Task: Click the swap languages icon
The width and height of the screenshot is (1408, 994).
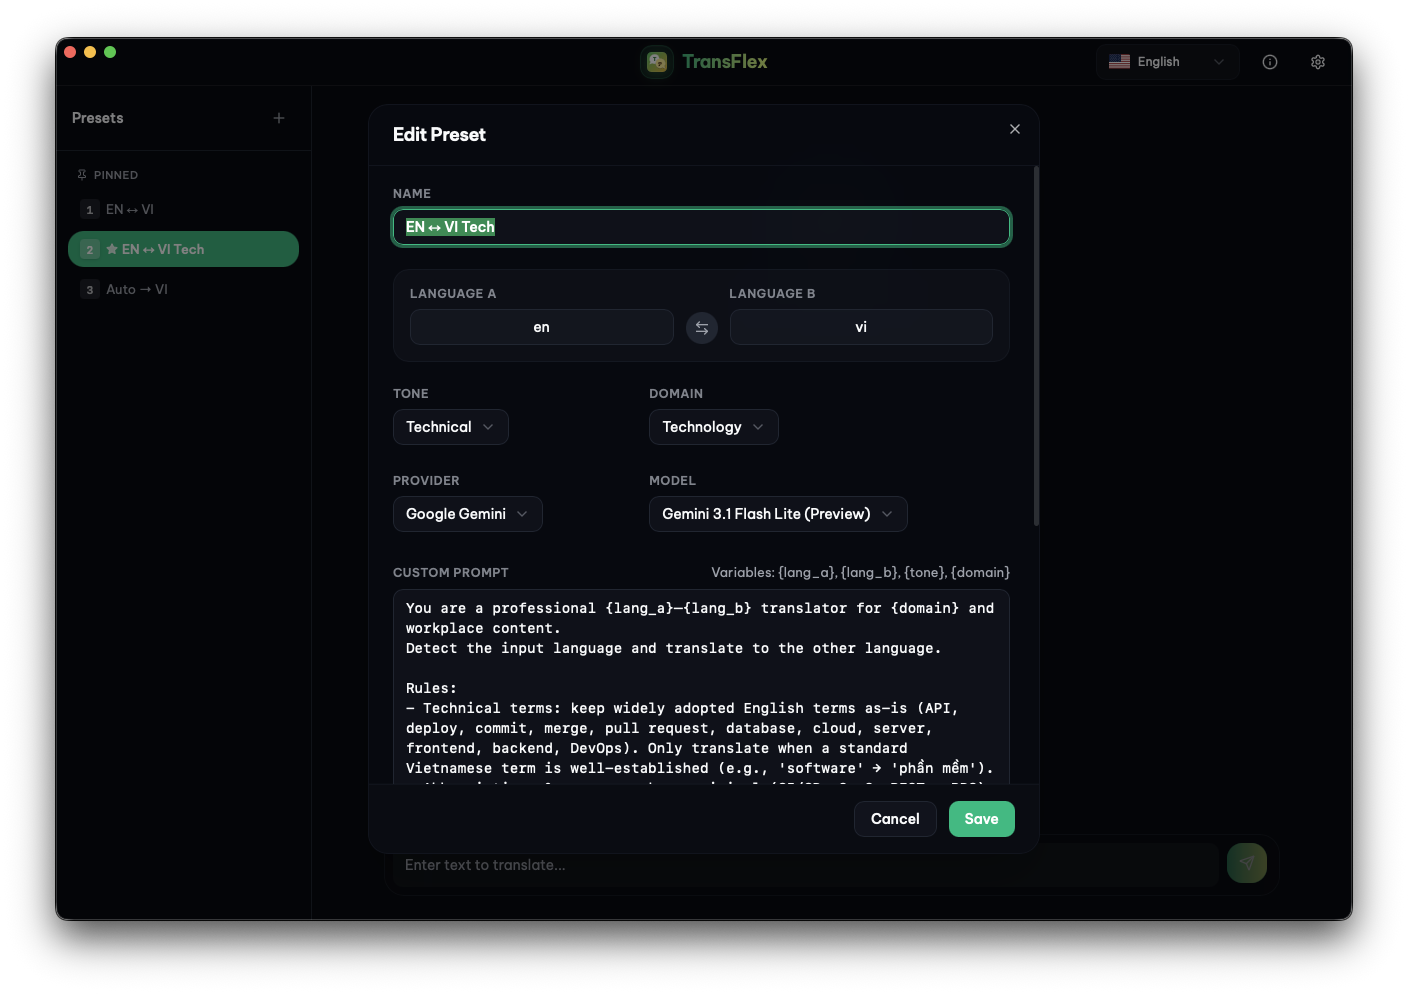Action: (702, 328)
